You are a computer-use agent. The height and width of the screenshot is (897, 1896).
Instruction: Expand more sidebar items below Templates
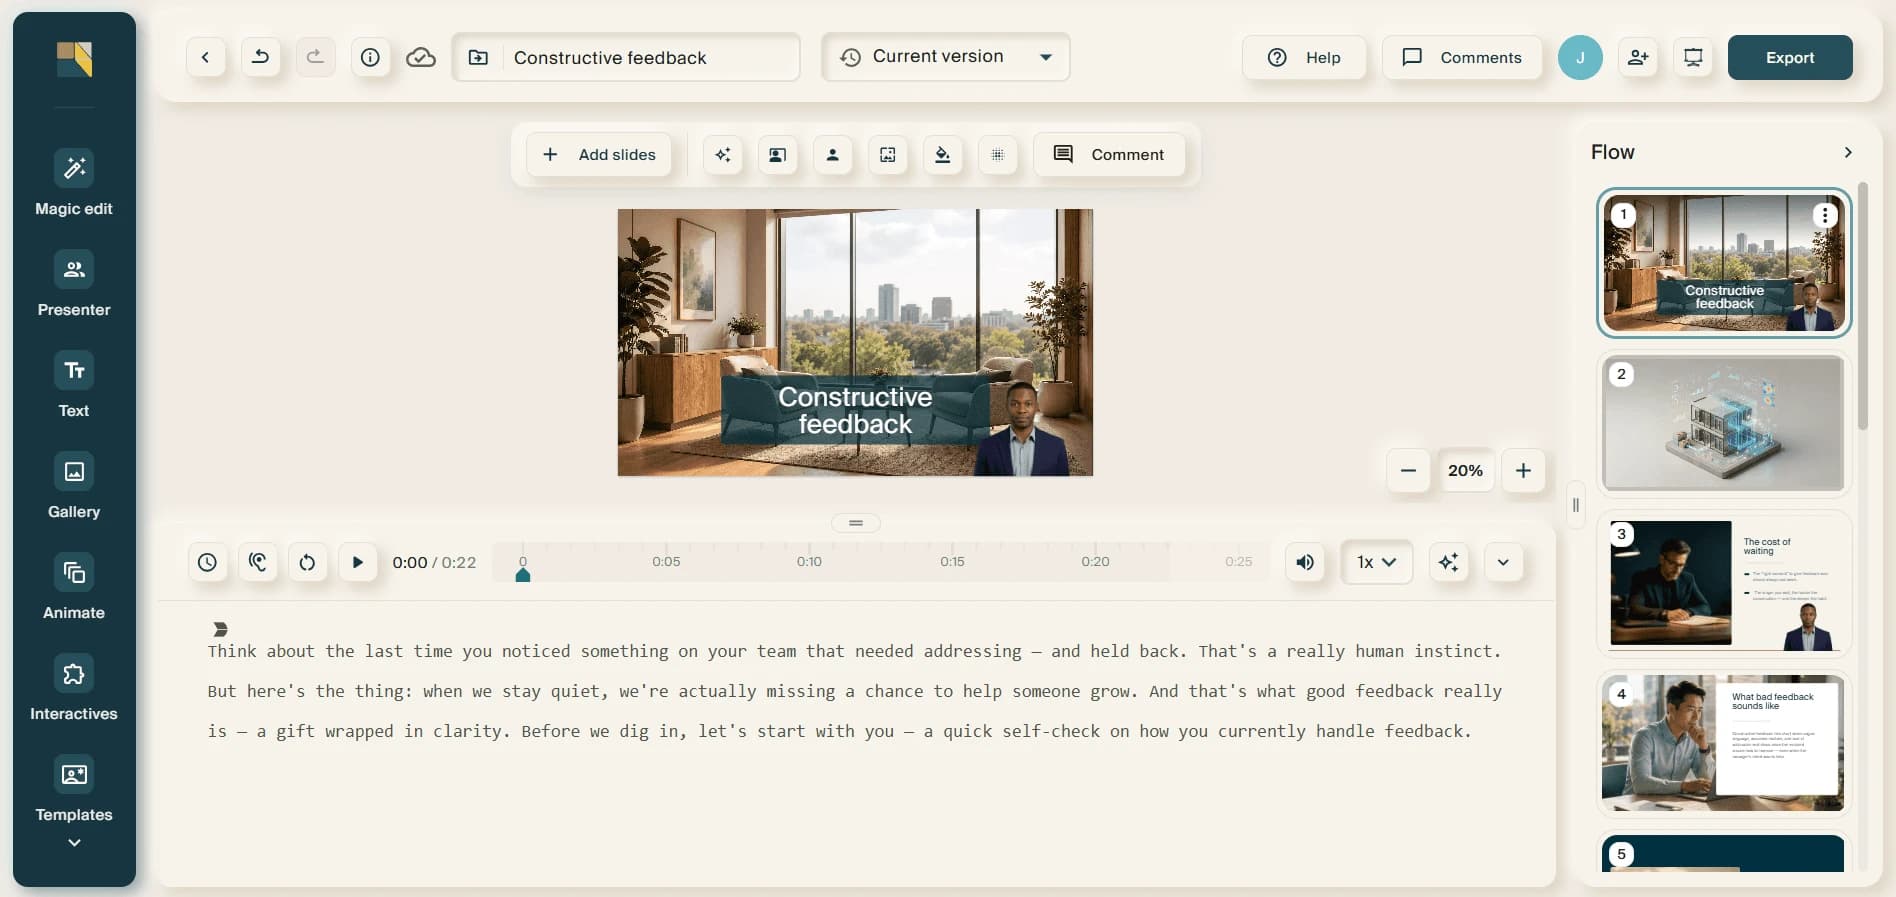coord(74,843)
